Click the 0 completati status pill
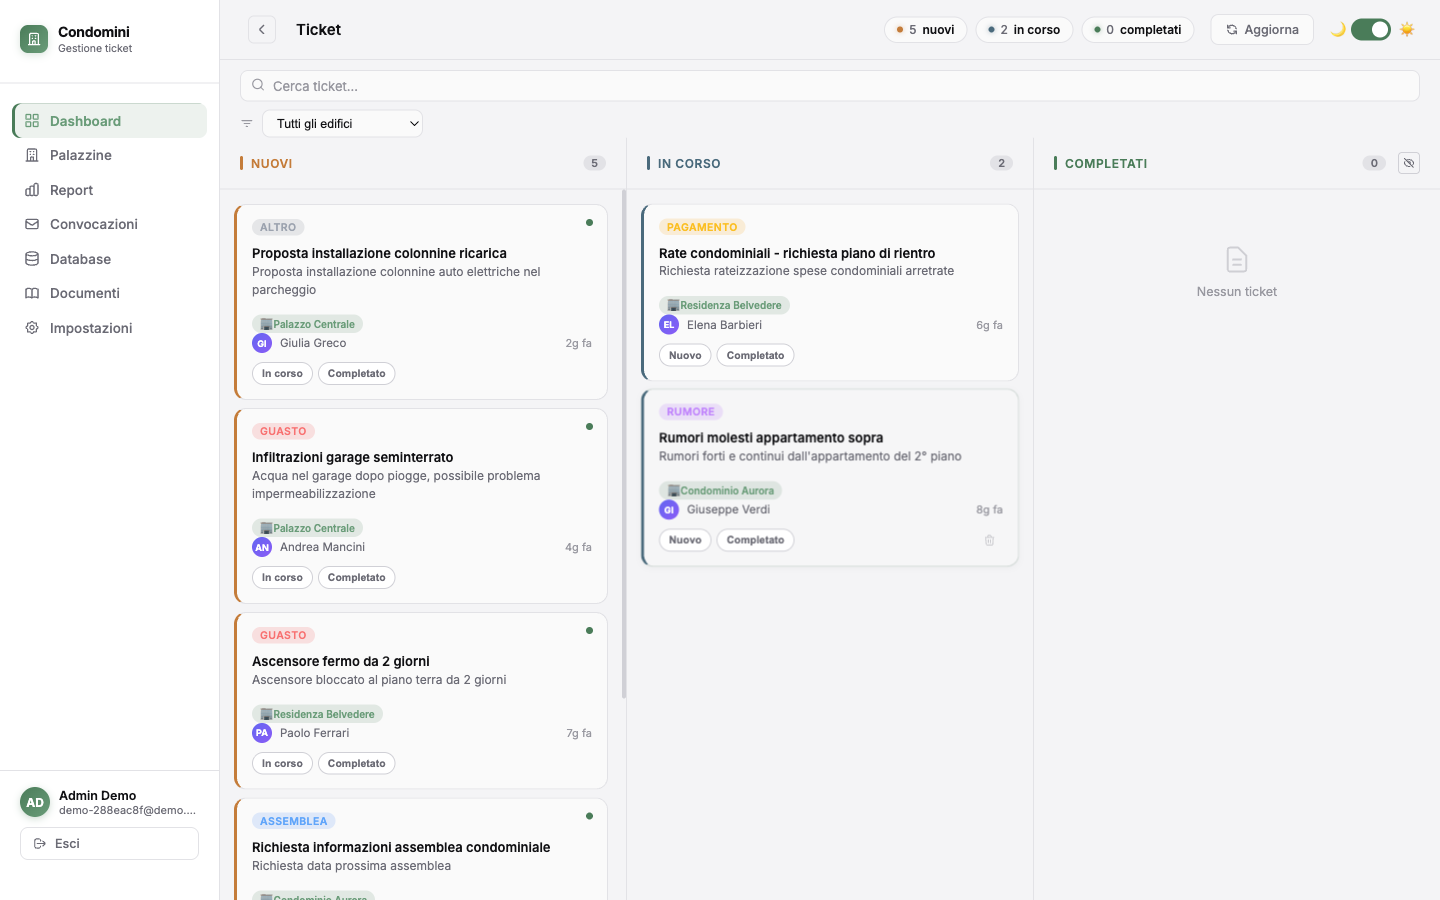The height and width of the screenshot is (900, 1440). [x=1138, y=30]
